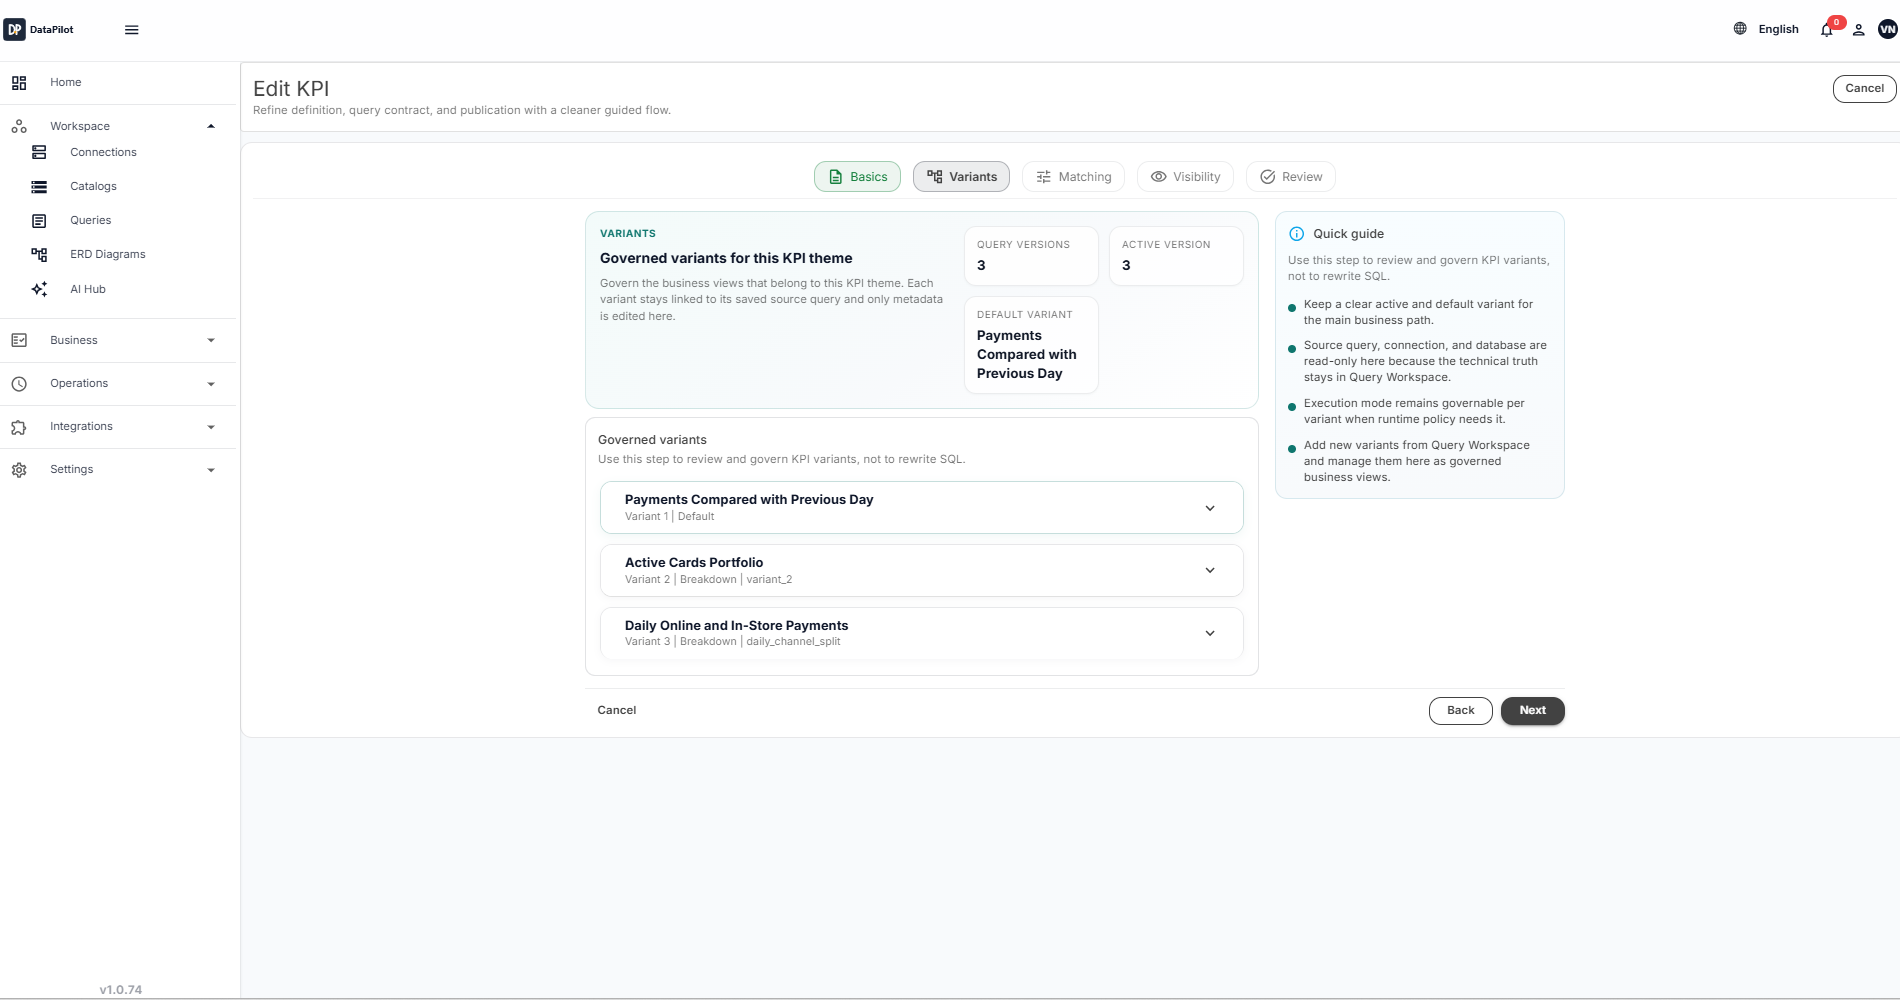1900x1000 pixels.
Task: Expand the Active Cards Portfolio variant
Action: pyautogui.click(x=1209, y=570)
